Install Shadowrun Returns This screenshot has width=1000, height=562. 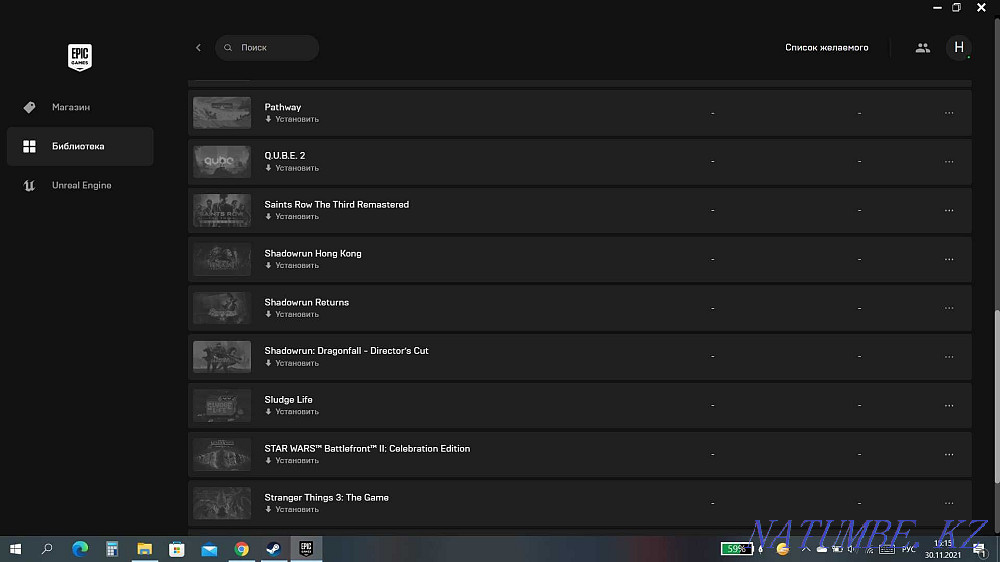pyautogui.click(x=292, y=314)
